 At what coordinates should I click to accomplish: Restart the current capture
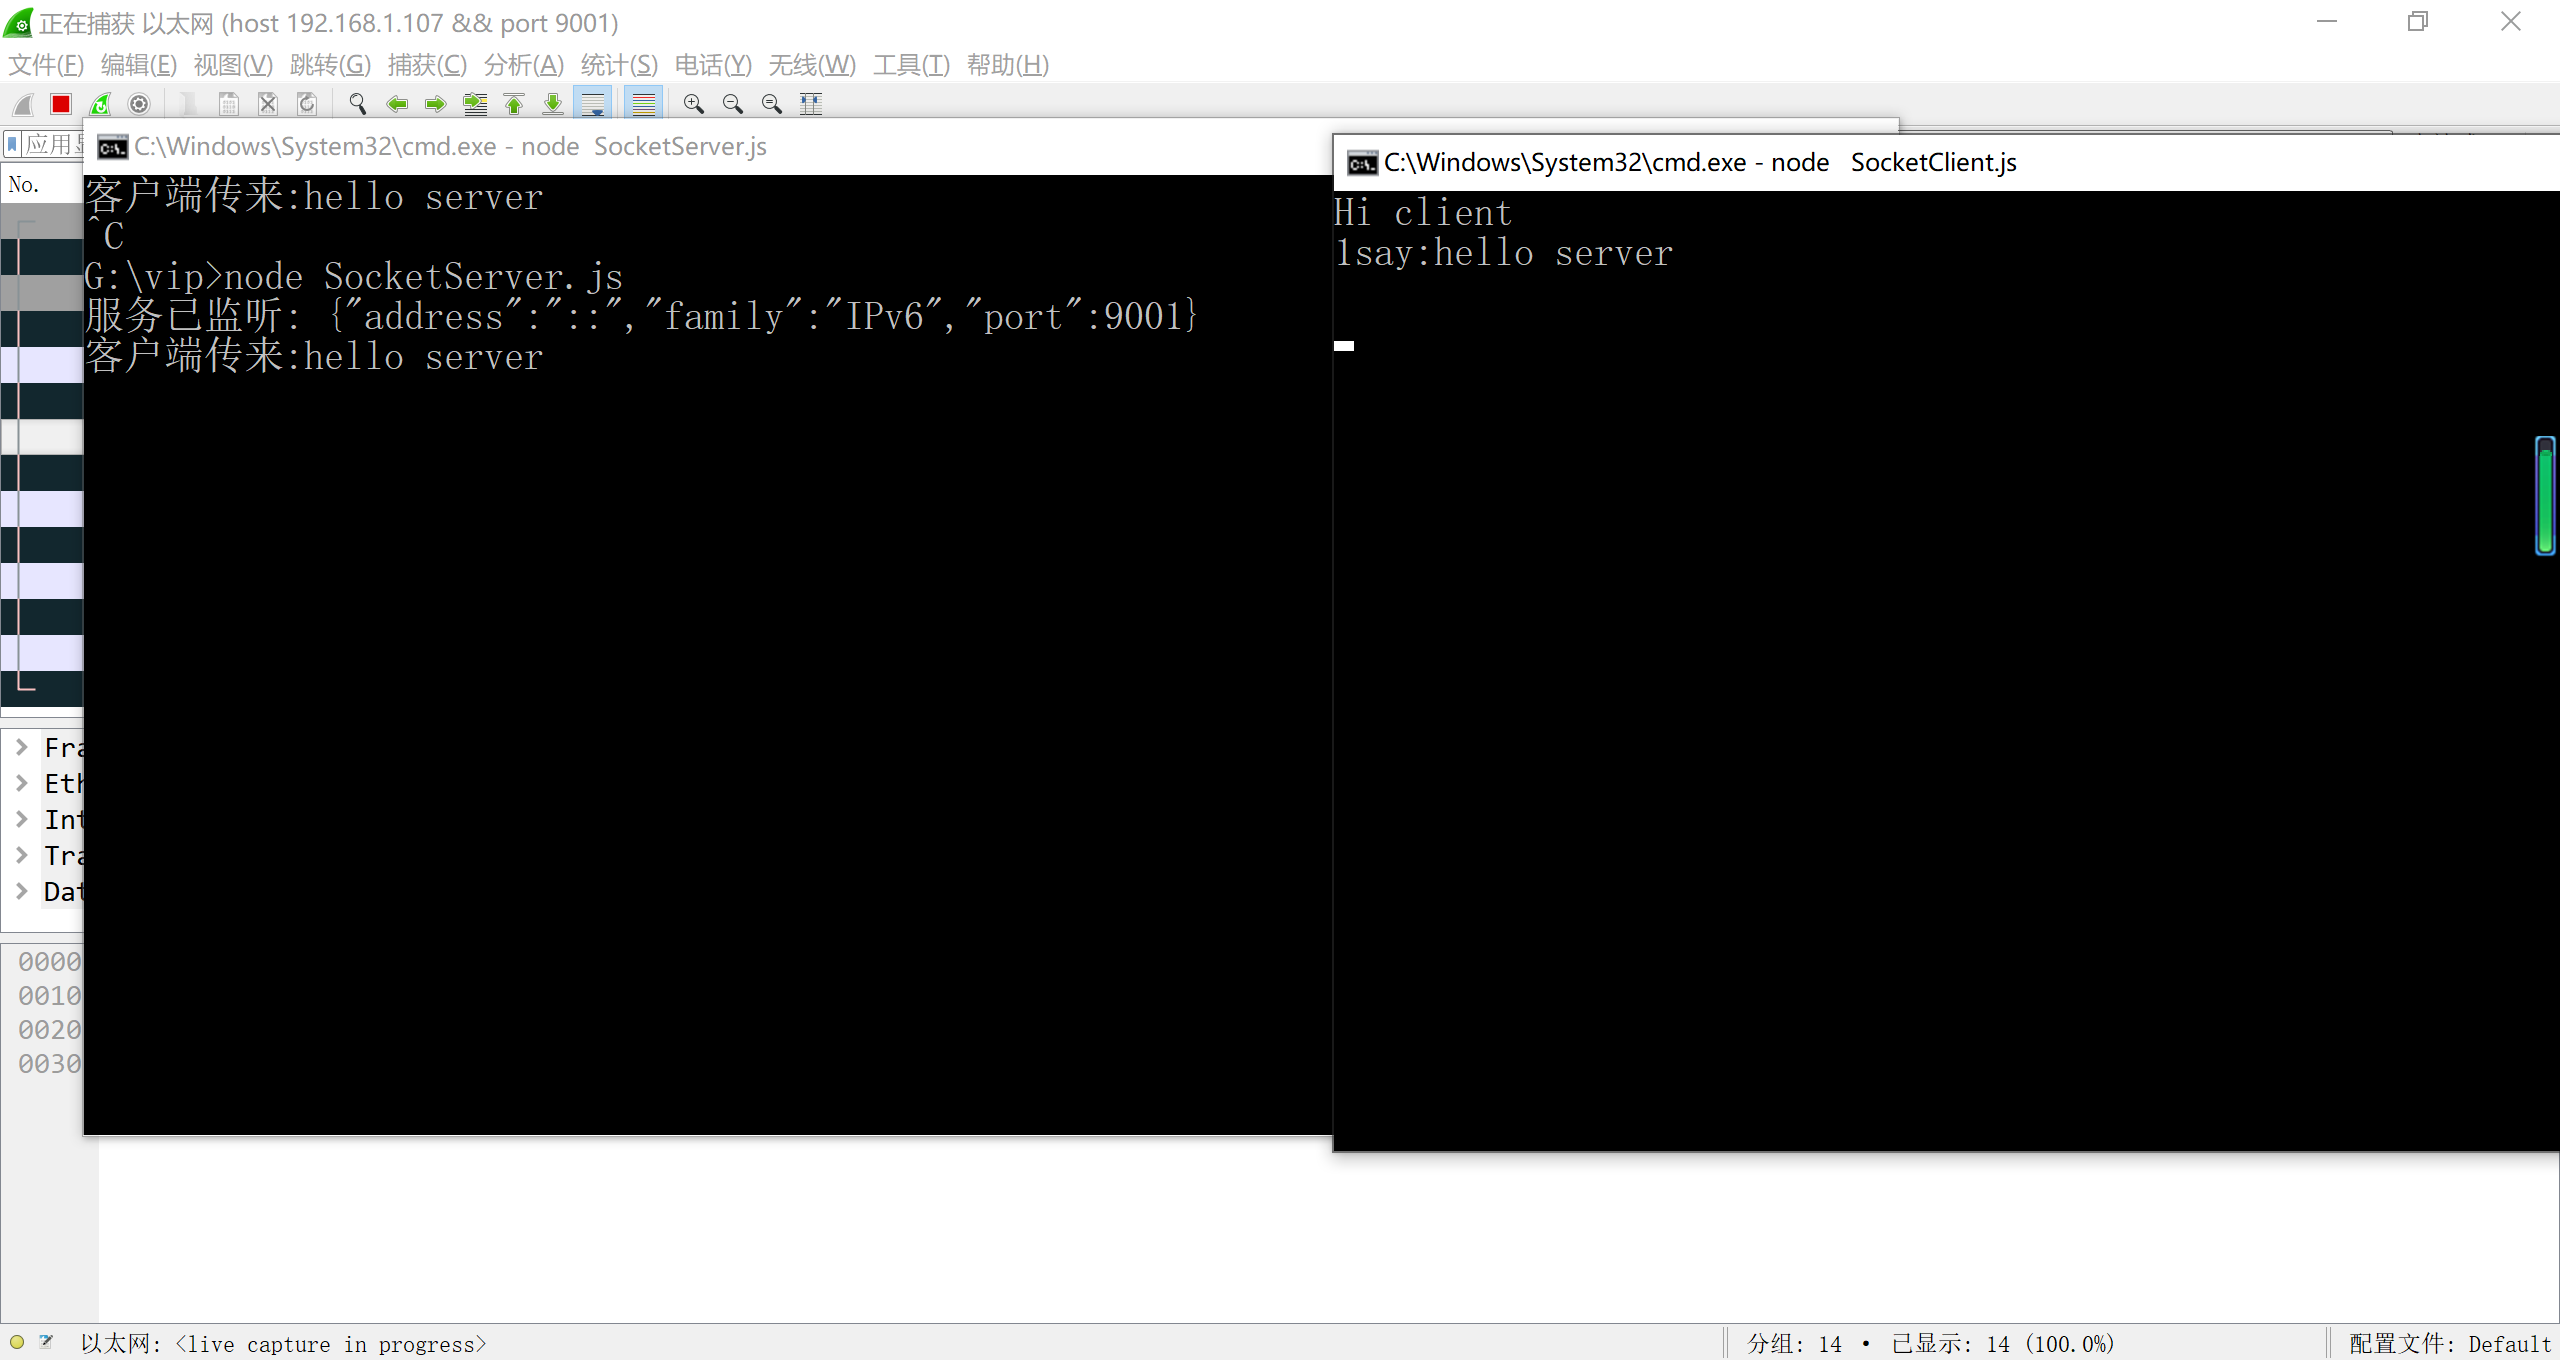tap(100, 104)
